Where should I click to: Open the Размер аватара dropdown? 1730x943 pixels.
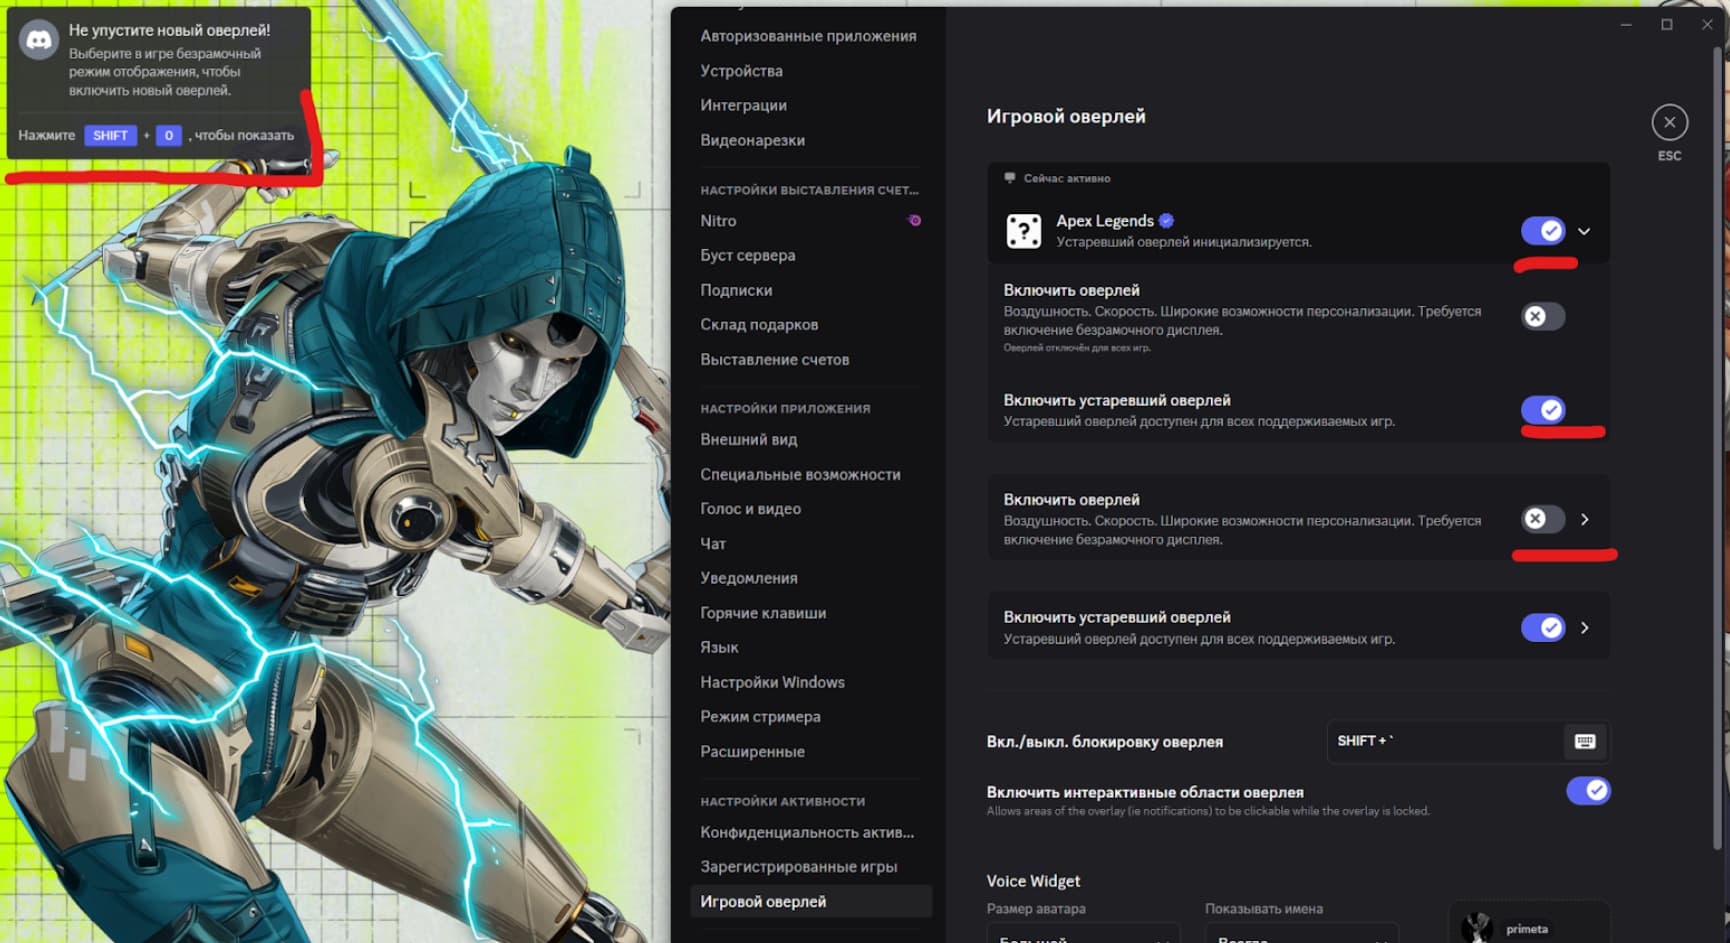coord(1083,936)
